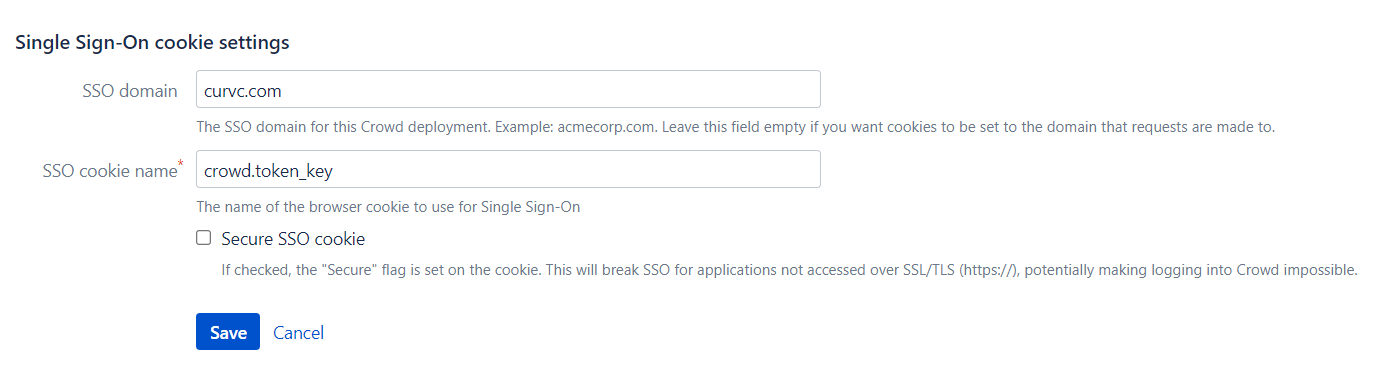This screenshot has width=1396, height=366.
Task: Save the cookie settings
Action: pyautogui.click(x=228, y=332)
